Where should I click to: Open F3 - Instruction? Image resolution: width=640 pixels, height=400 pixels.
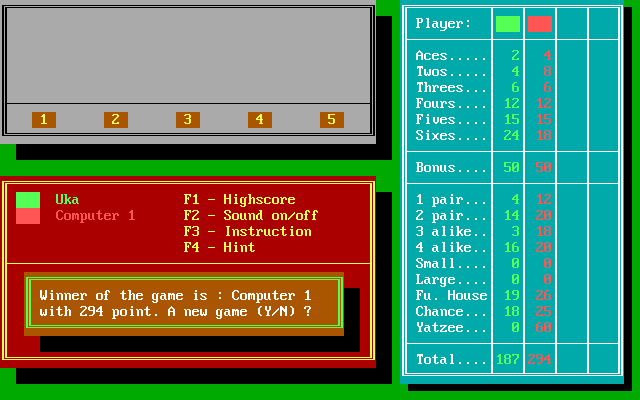(247, 231)
